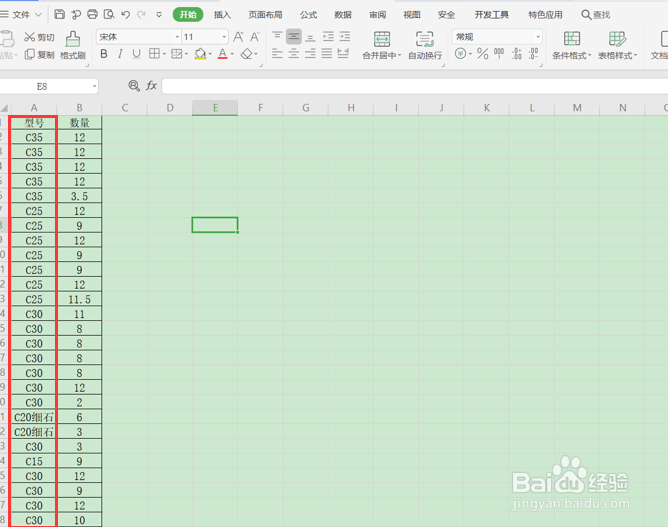Decrease decimal places

point(533,54)
